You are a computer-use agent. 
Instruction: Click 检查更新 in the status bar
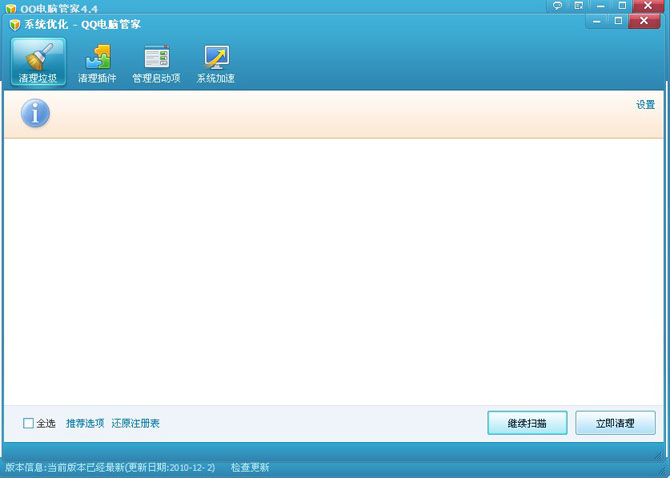coord(250,467)
